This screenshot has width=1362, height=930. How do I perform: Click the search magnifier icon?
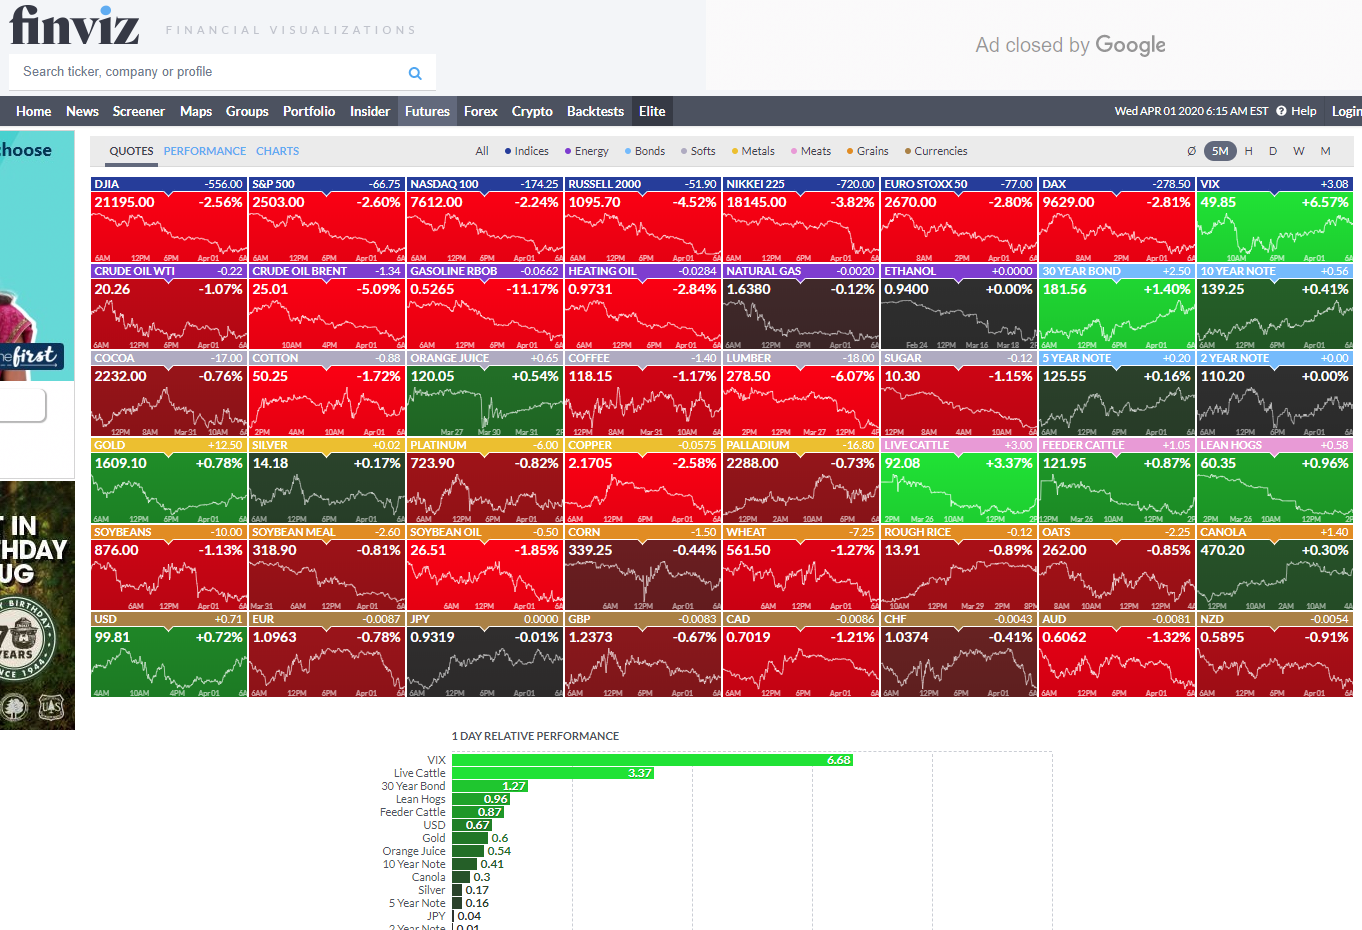tap(415, 73)
